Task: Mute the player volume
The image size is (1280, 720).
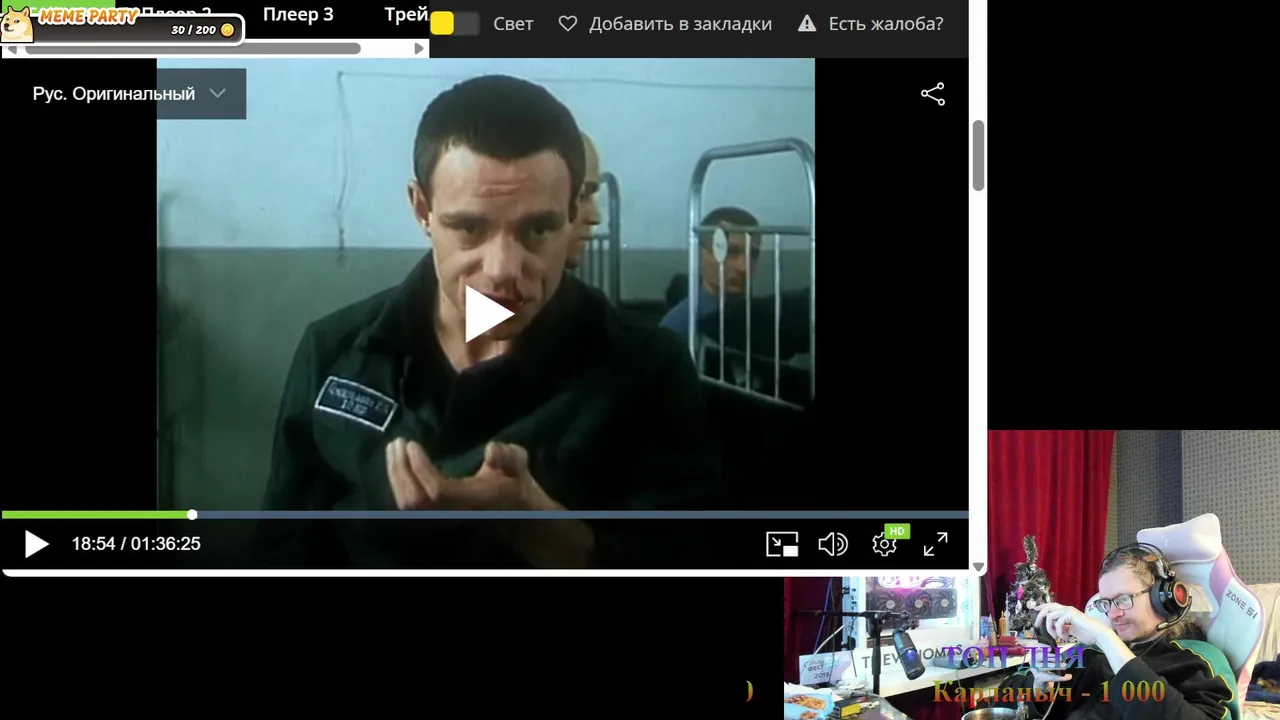Action: pos(832,544)
